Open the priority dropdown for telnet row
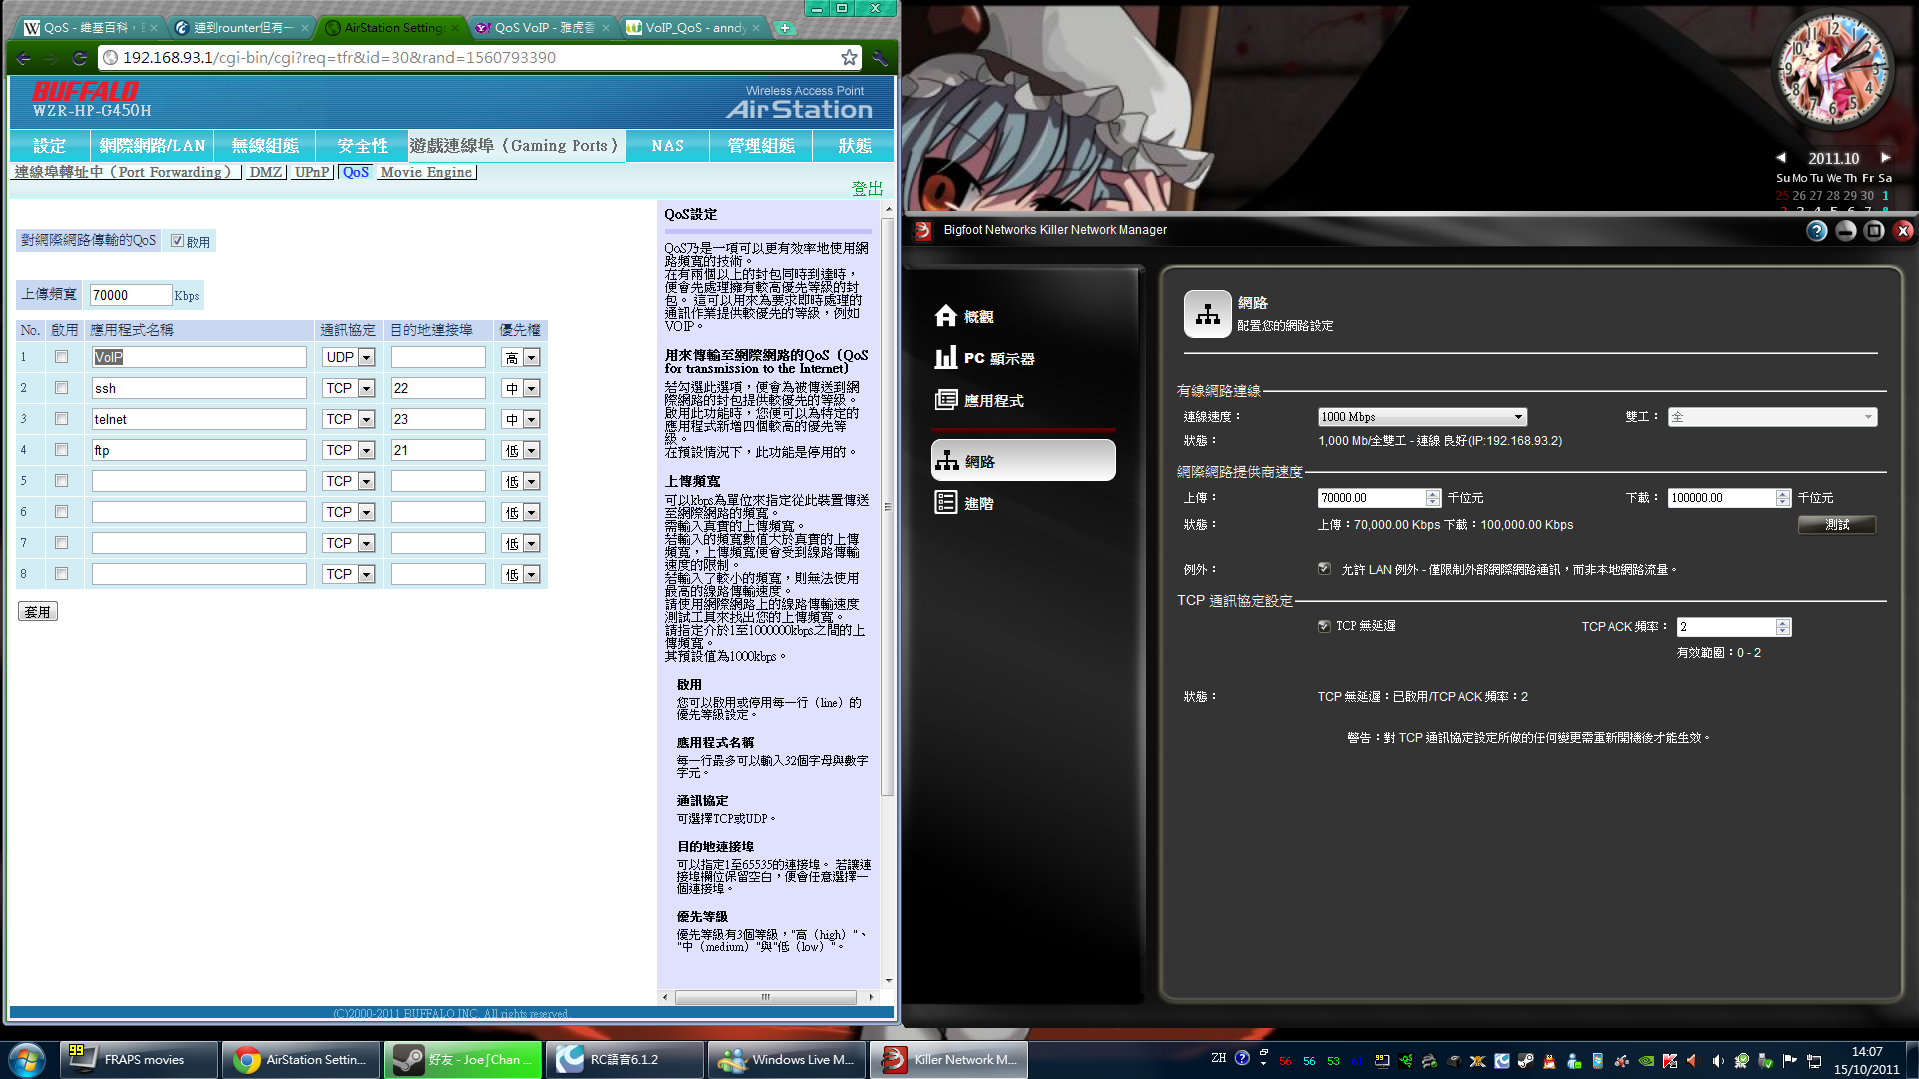Screen dimensions: 1919x1079 coord(521,419)
